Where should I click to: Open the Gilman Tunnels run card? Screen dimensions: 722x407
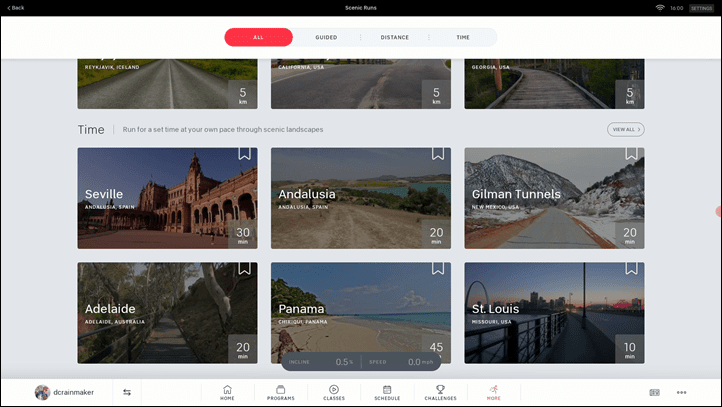554,198
